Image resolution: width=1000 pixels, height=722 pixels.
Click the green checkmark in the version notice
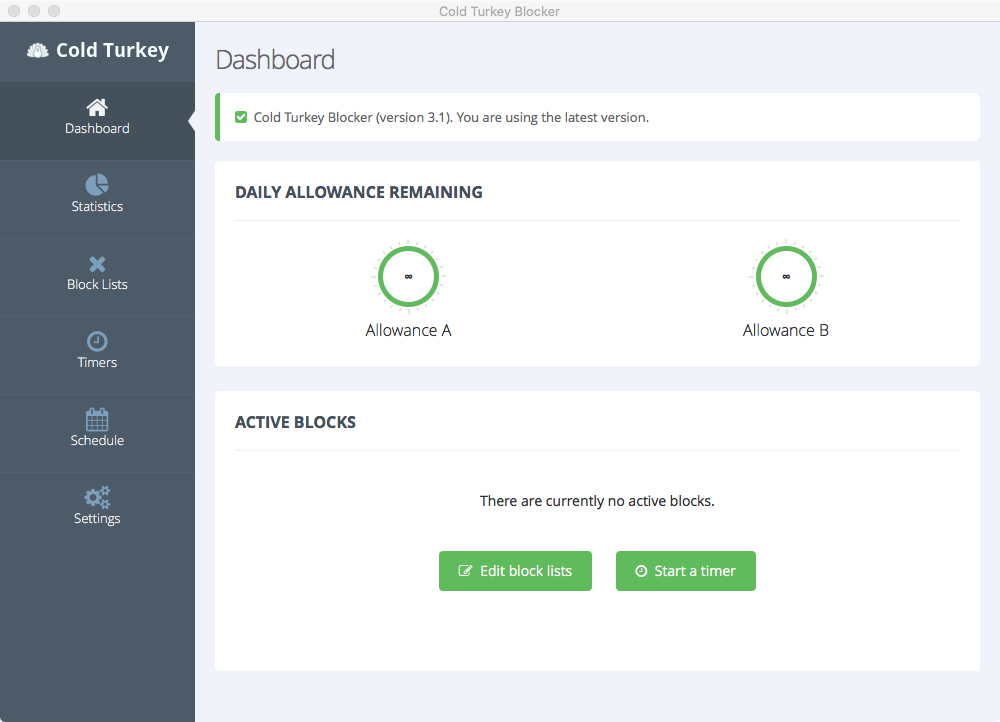[241, 117]
